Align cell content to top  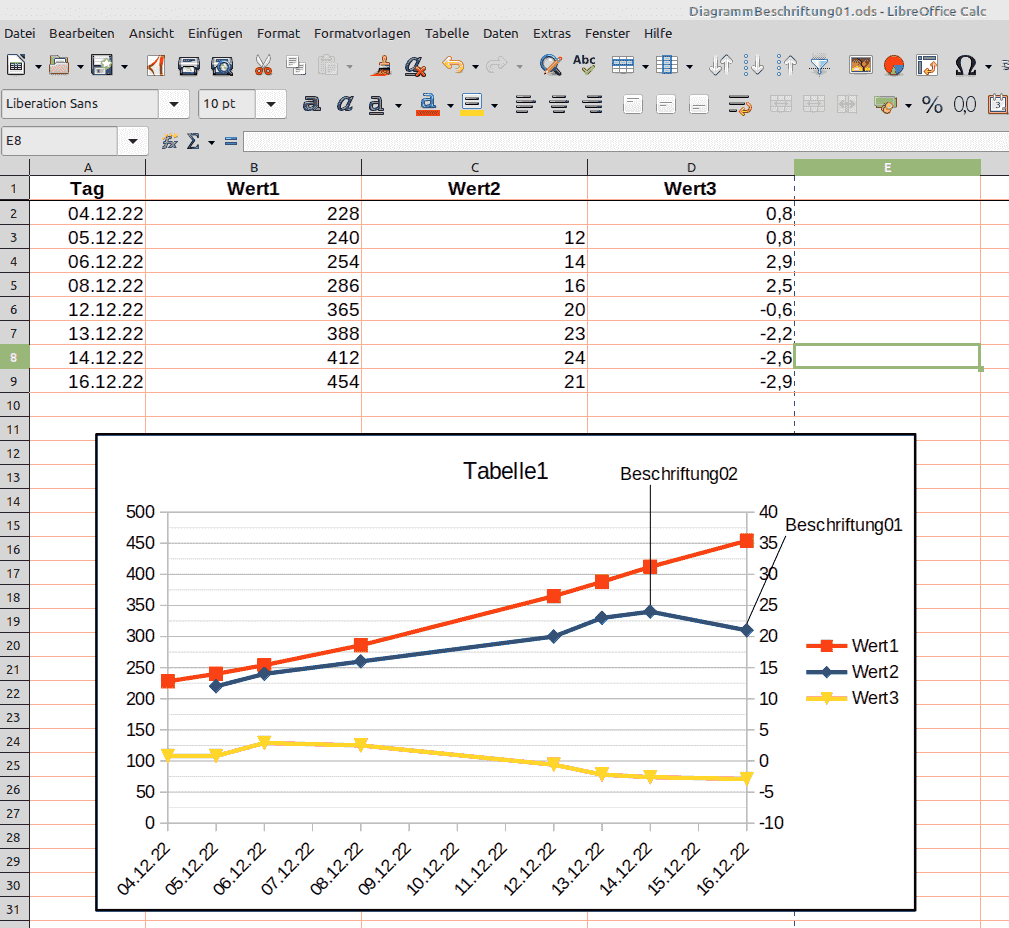(633, 104)
